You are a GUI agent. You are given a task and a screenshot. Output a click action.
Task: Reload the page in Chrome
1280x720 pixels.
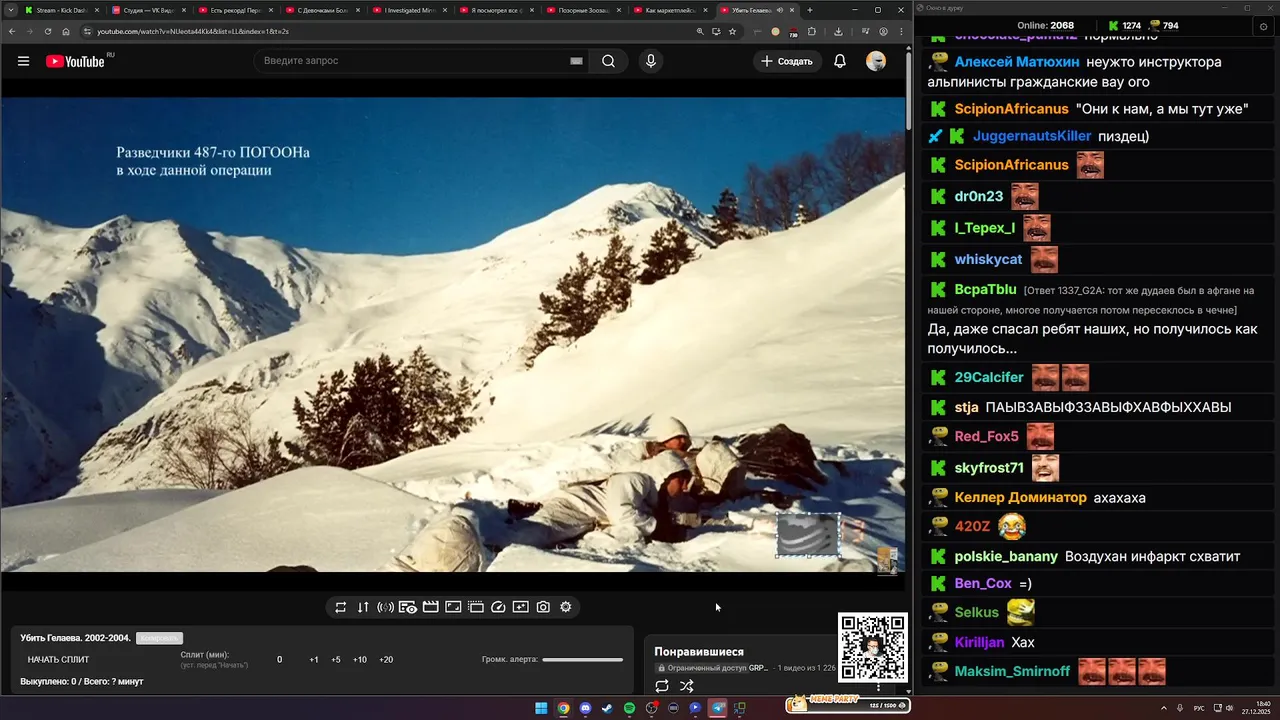pyautogui.click(x=47, y=31)
